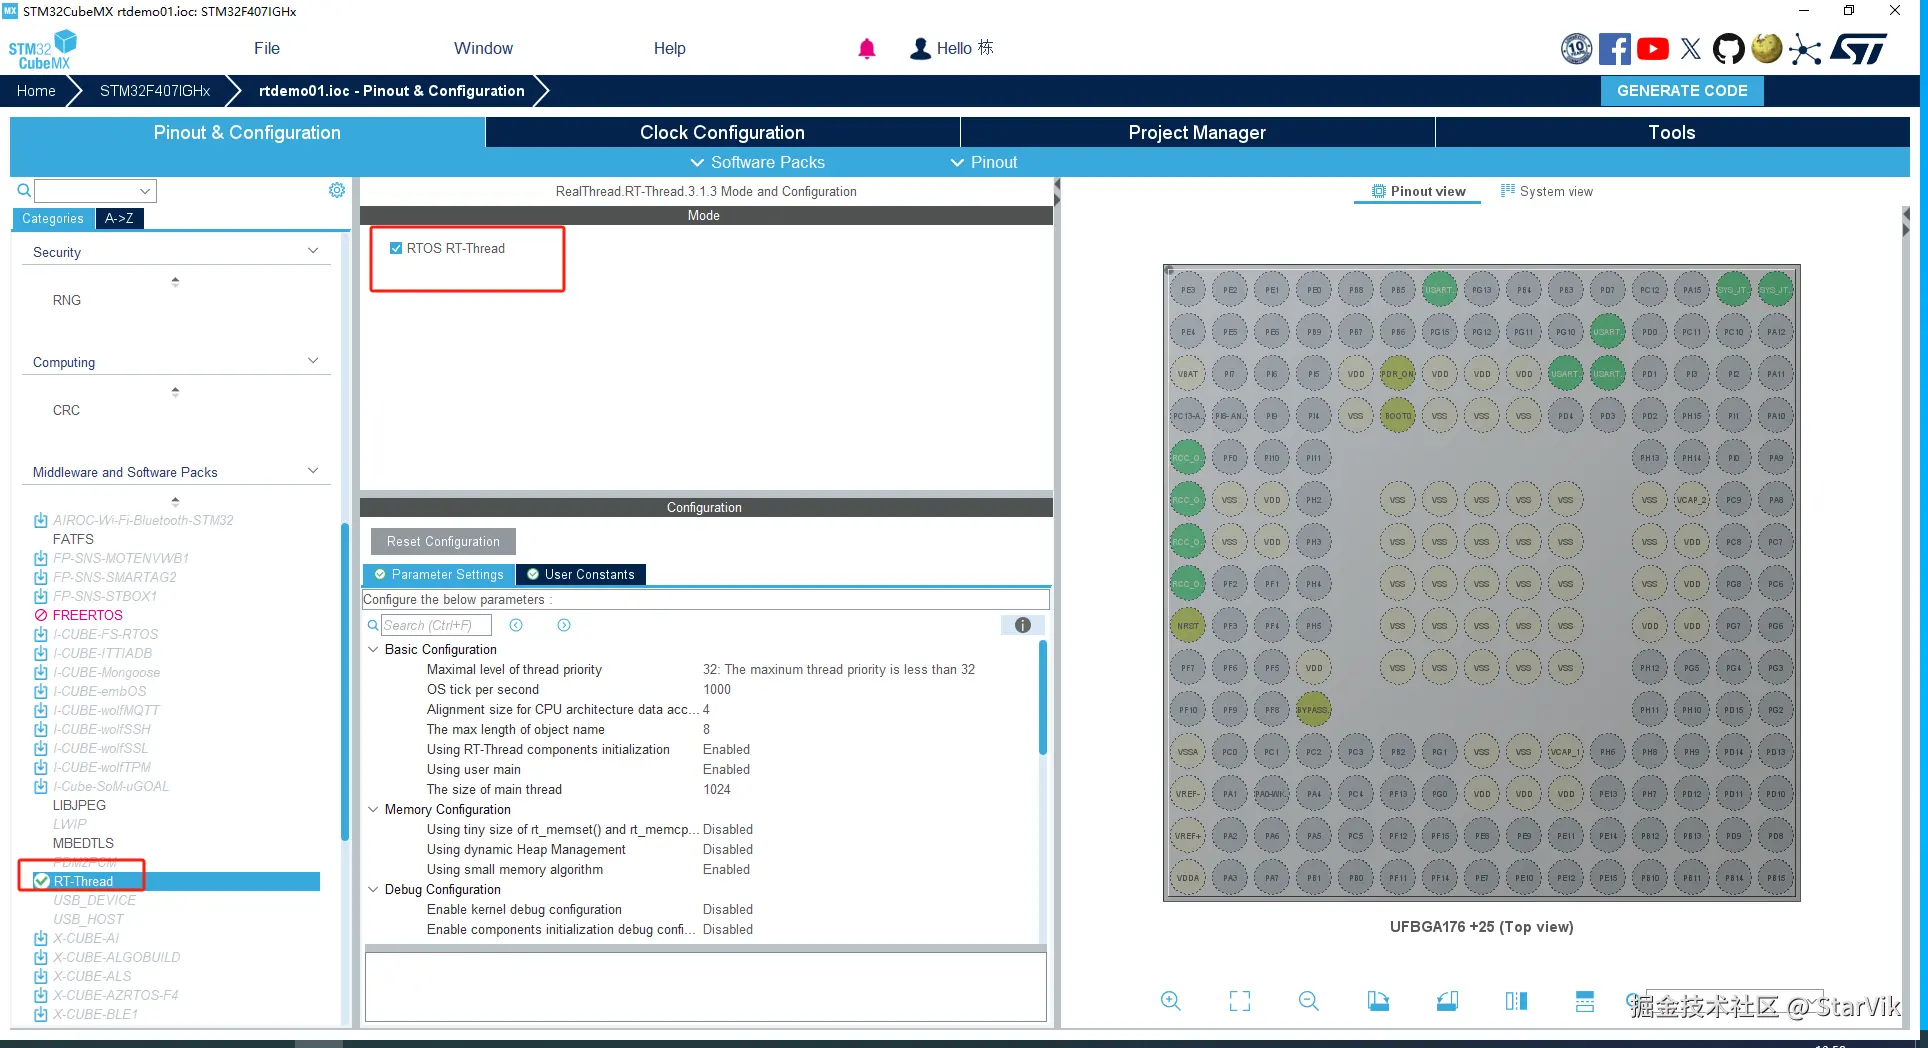The width and height of the screenshot is (1928, 1048).
Task: Click the download icon beside I-CUBE-FS-RTOS
Action: coord(41,634)
